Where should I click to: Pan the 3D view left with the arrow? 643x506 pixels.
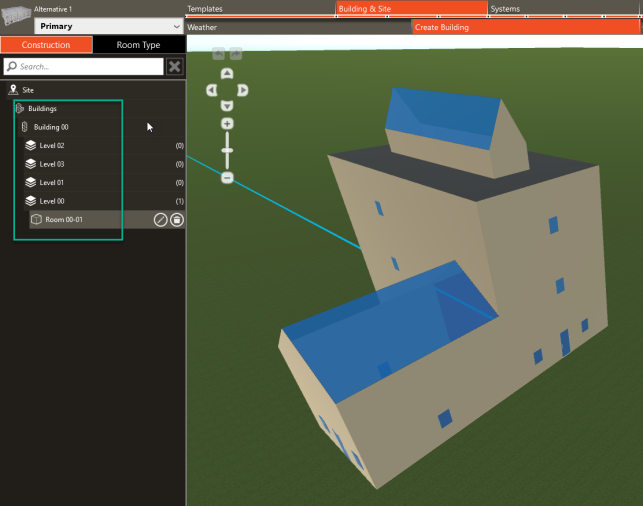pos(211,90)
